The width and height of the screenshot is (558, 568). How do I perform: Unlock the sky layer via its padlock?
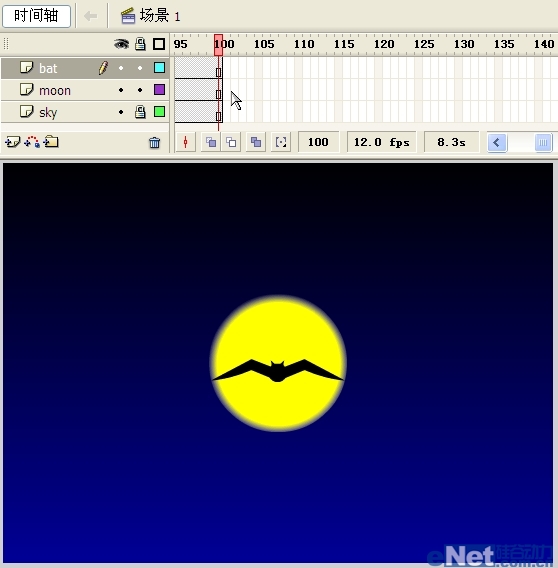click(x=140, y=112)
